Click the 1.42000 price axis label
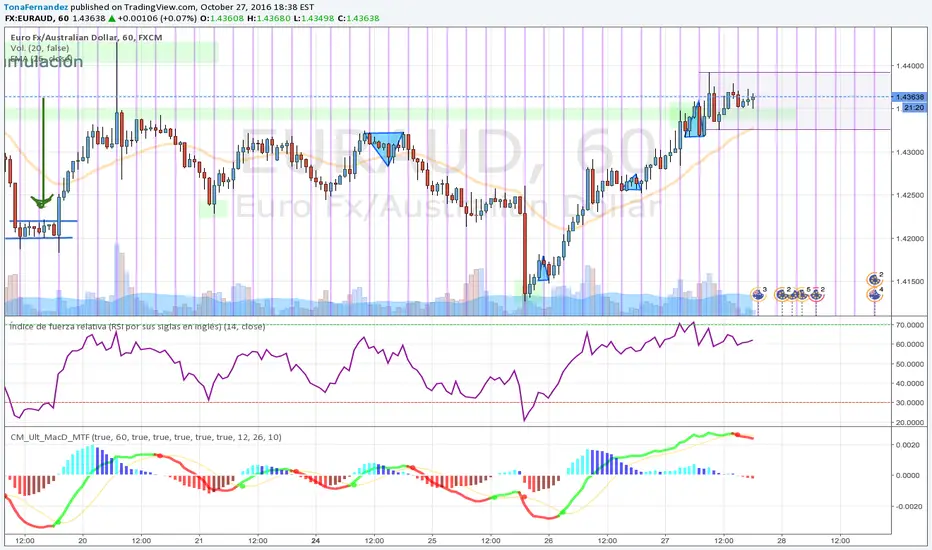Image resolution: width=932 pixels, height=550 pixels. click(909, 238)
